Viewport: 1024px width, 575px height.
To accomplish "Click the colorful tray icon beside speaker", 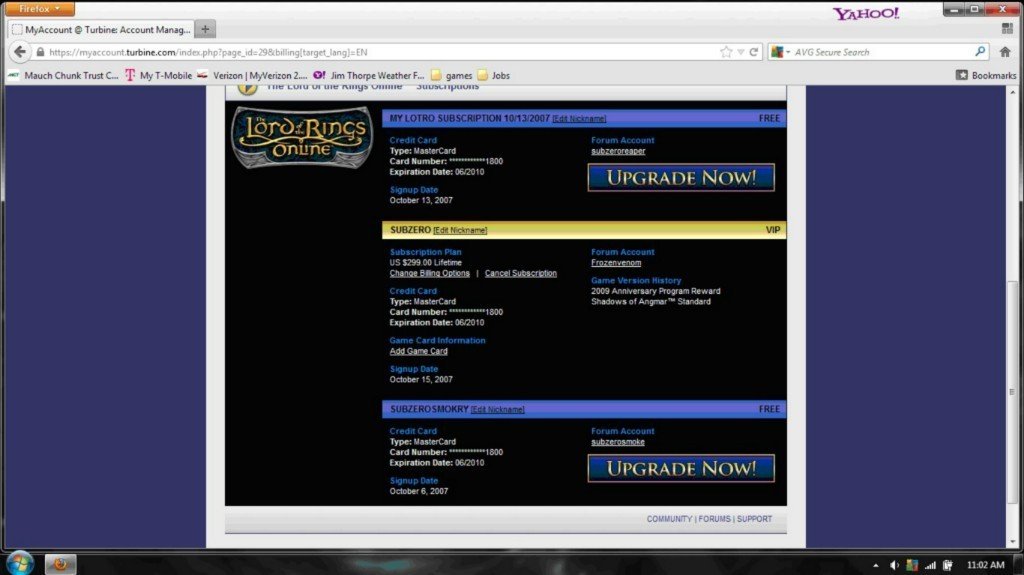I will (x=912, y=565).
